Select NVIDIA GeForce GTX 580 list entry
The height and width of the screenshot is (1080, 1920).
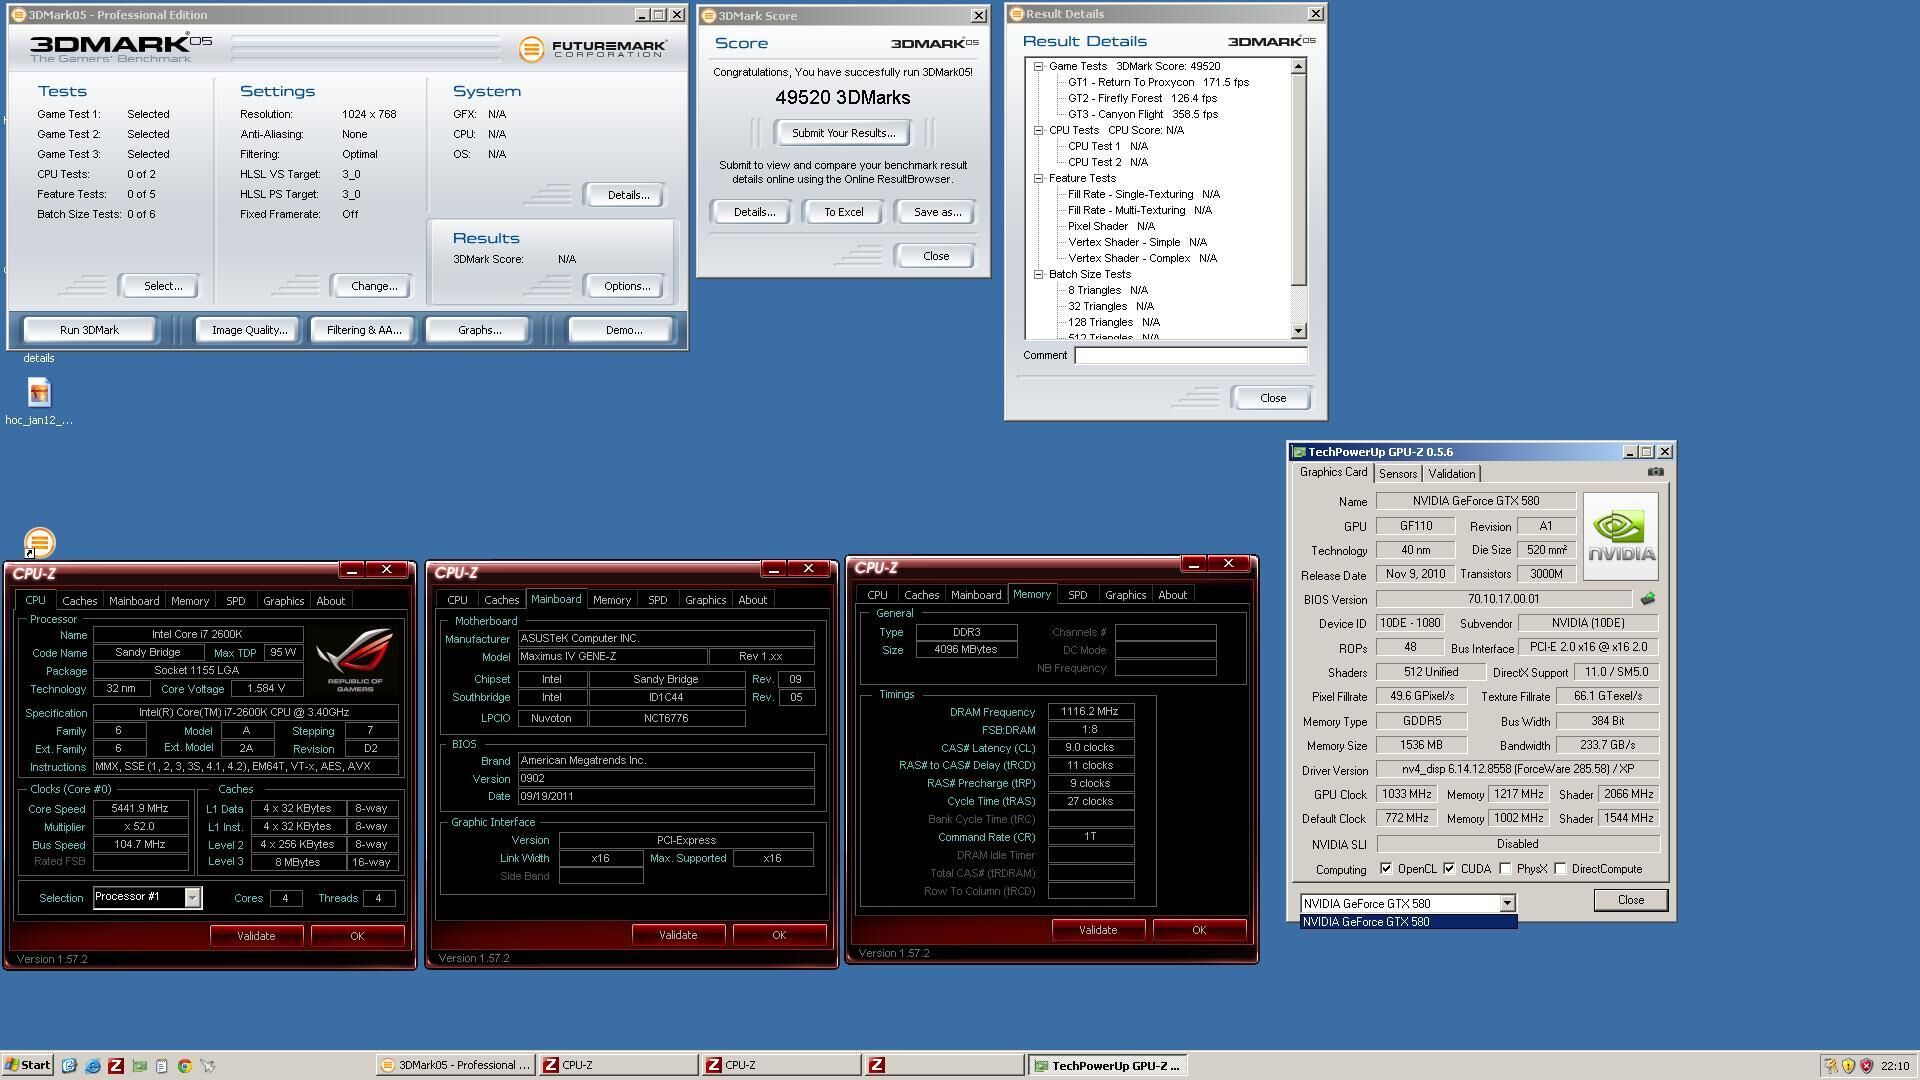pos(1408,922)
